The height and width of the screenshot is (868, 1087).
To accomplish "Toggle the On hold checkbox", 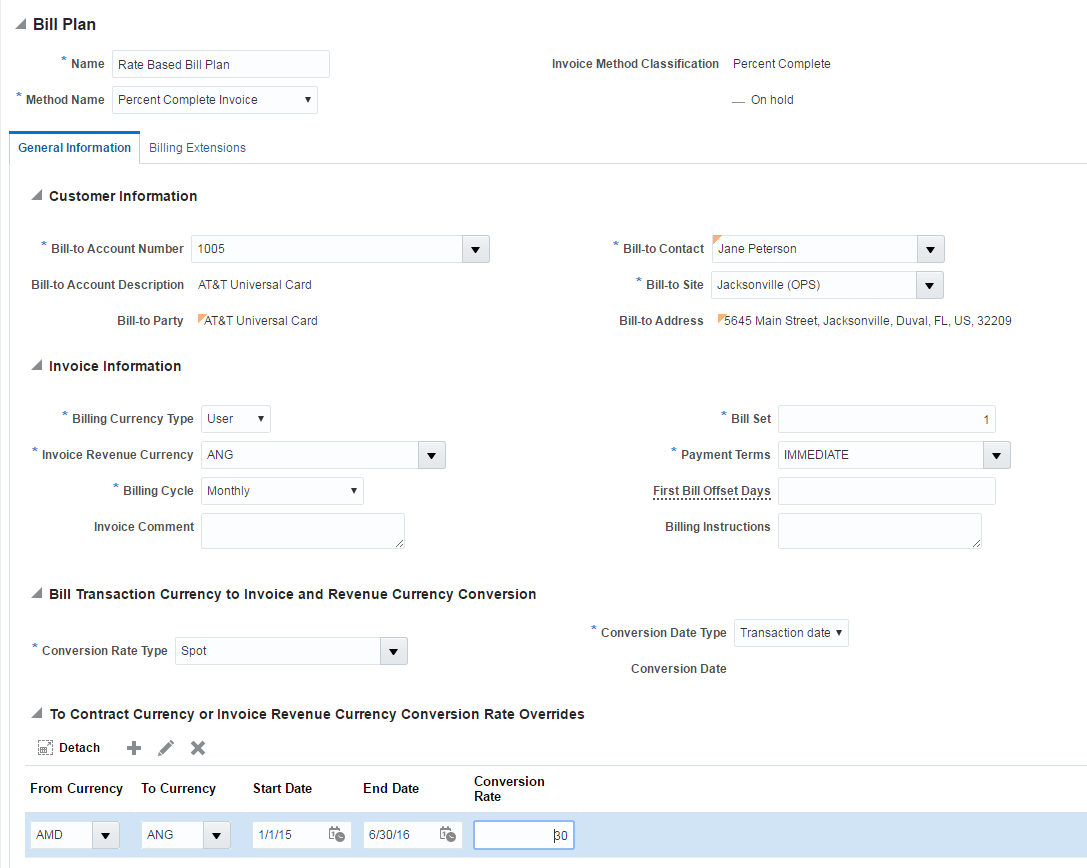I will coord(739,101).
